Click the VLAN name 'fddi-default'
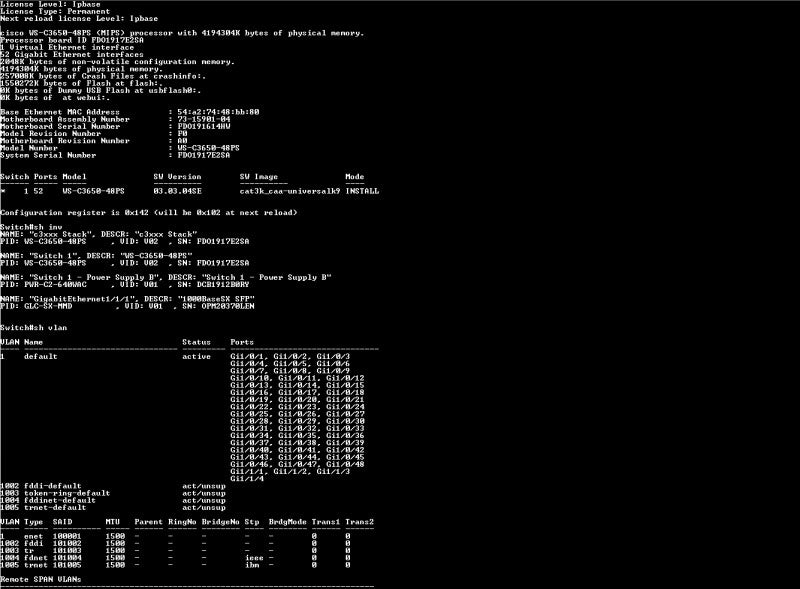 click(x=53, y=486)
